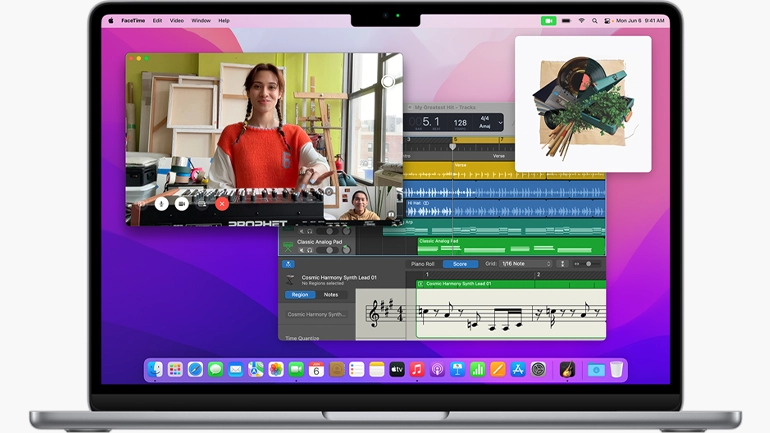The image size is (770, 433).
Task: Open Messages from the Dock
Action: coord(215,369)
